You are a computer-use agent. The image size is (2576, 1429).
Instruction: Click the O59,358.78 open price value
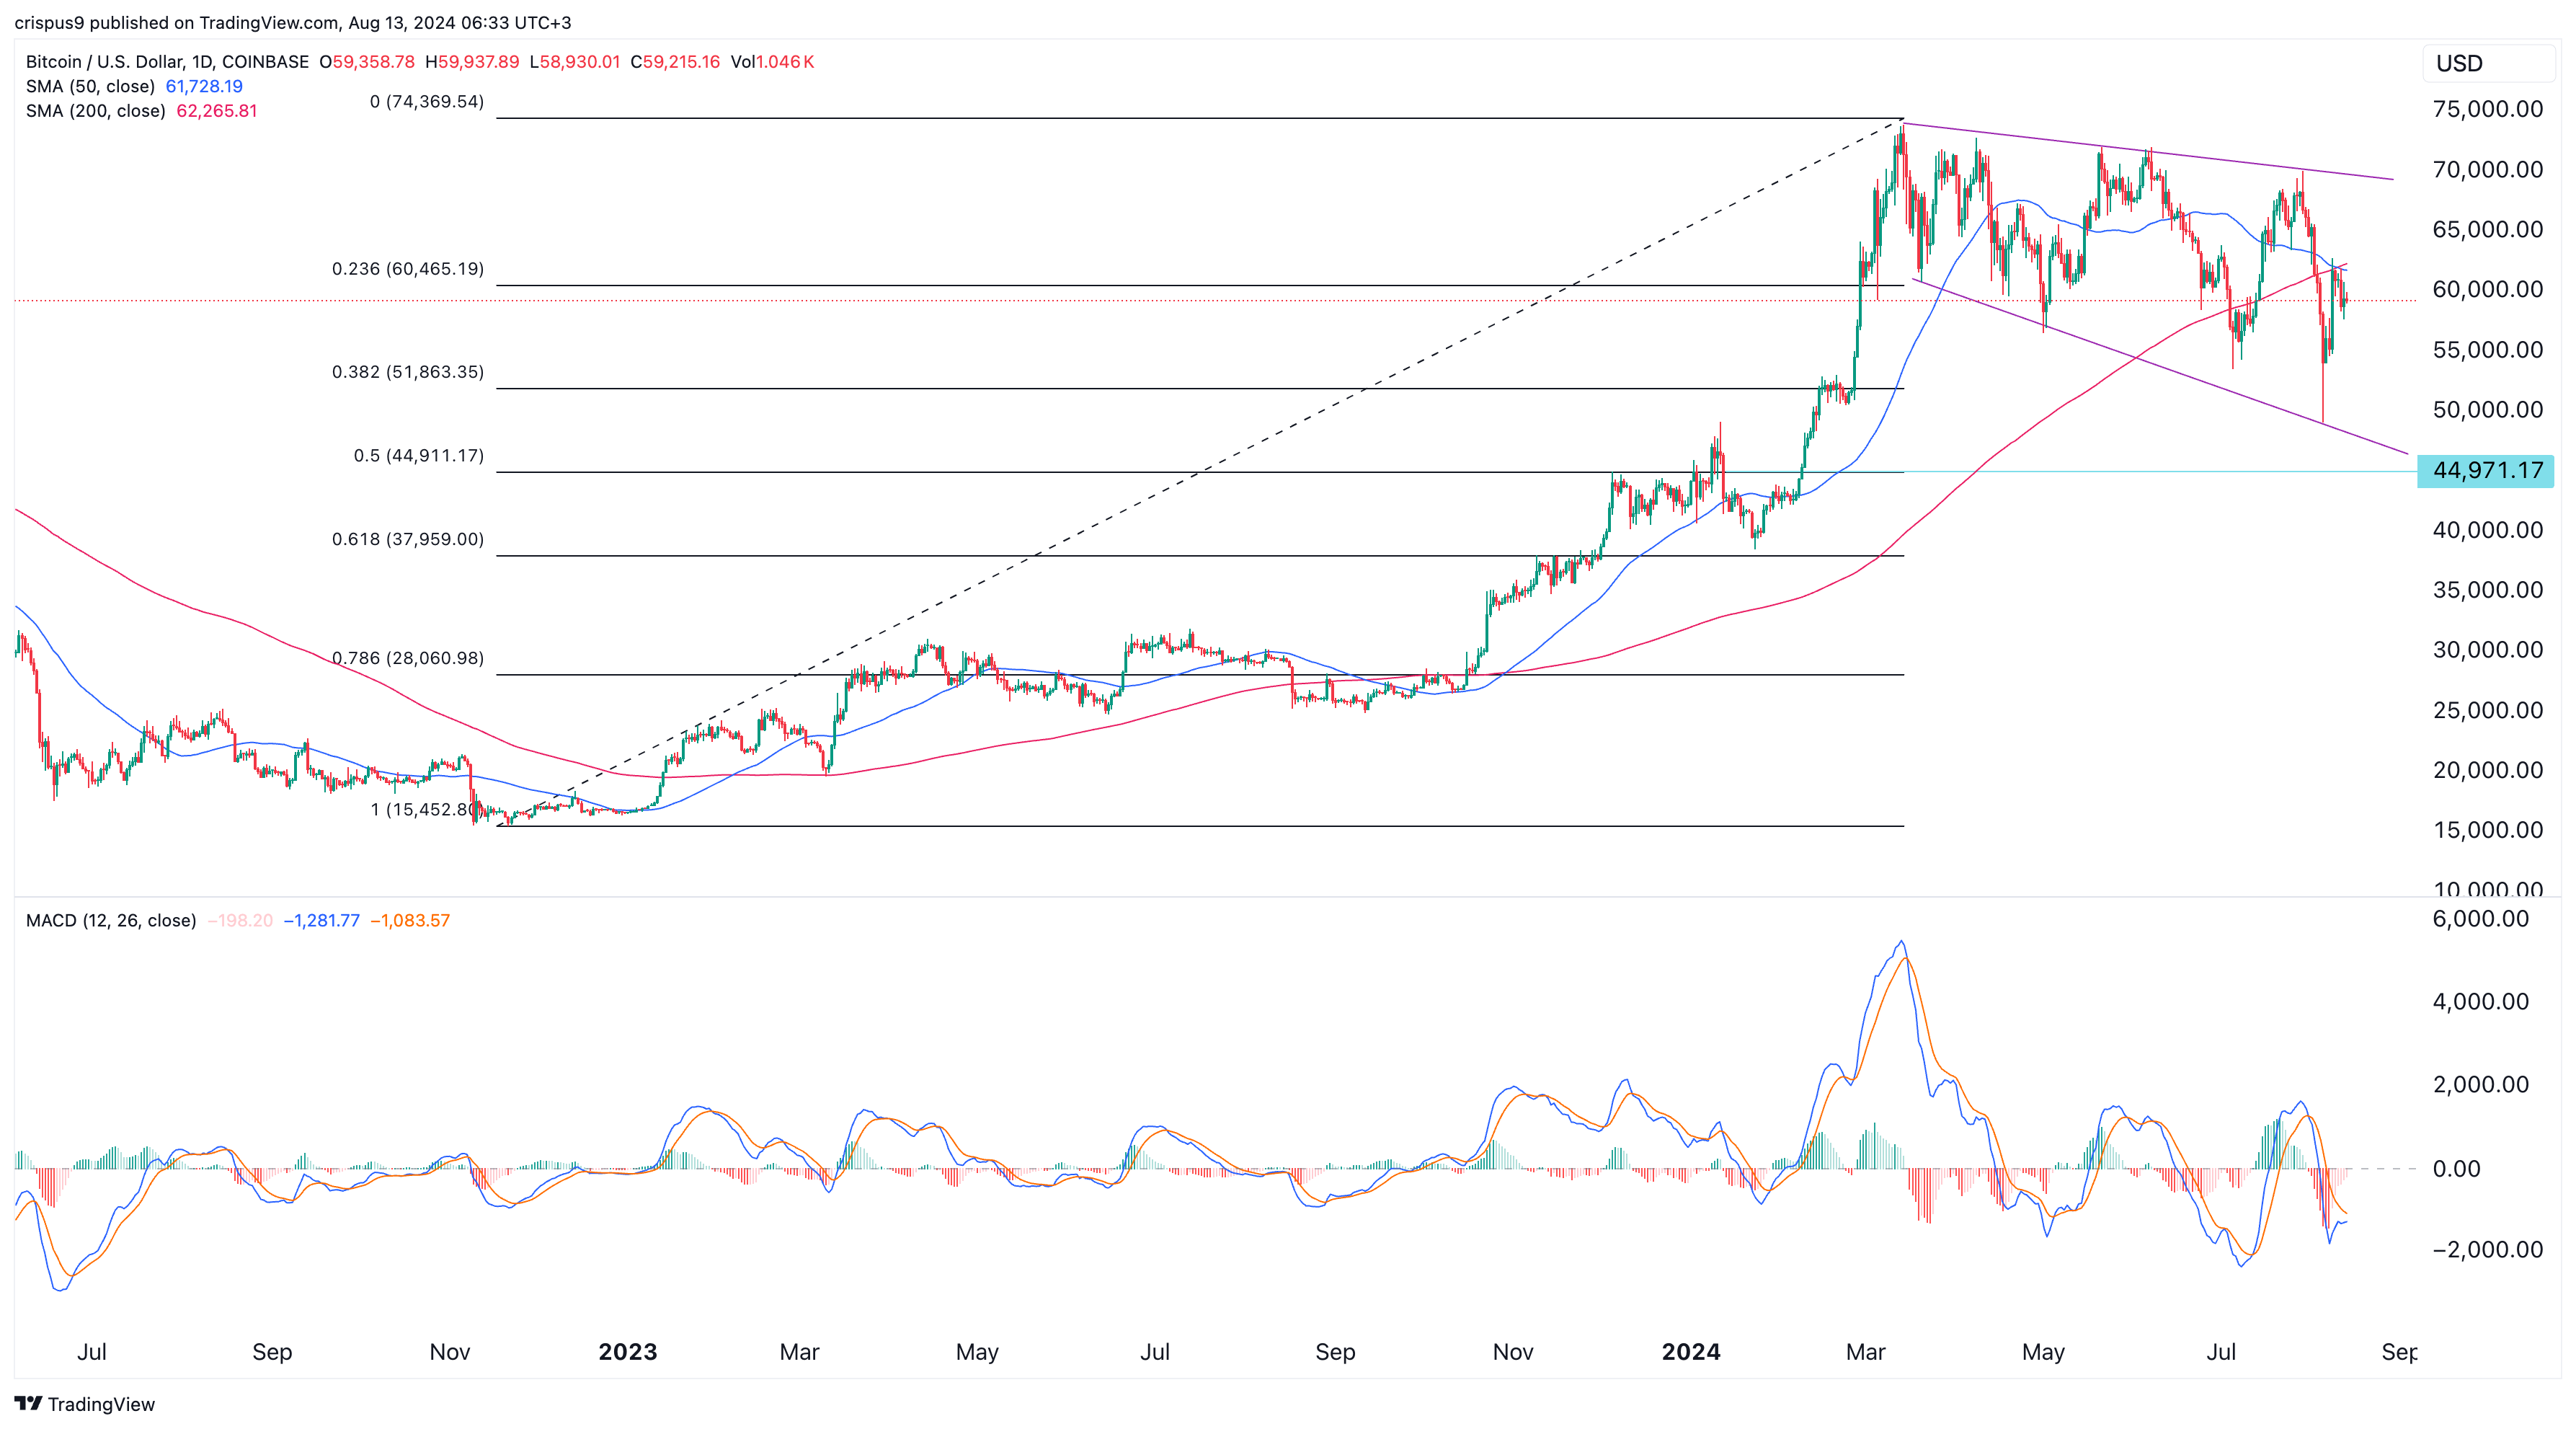367,61
